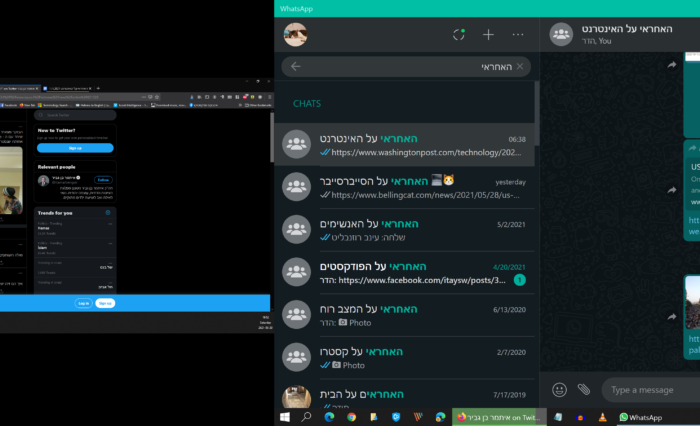Open the Windows Start menu

pyautogui.click(x=285, y=417)
